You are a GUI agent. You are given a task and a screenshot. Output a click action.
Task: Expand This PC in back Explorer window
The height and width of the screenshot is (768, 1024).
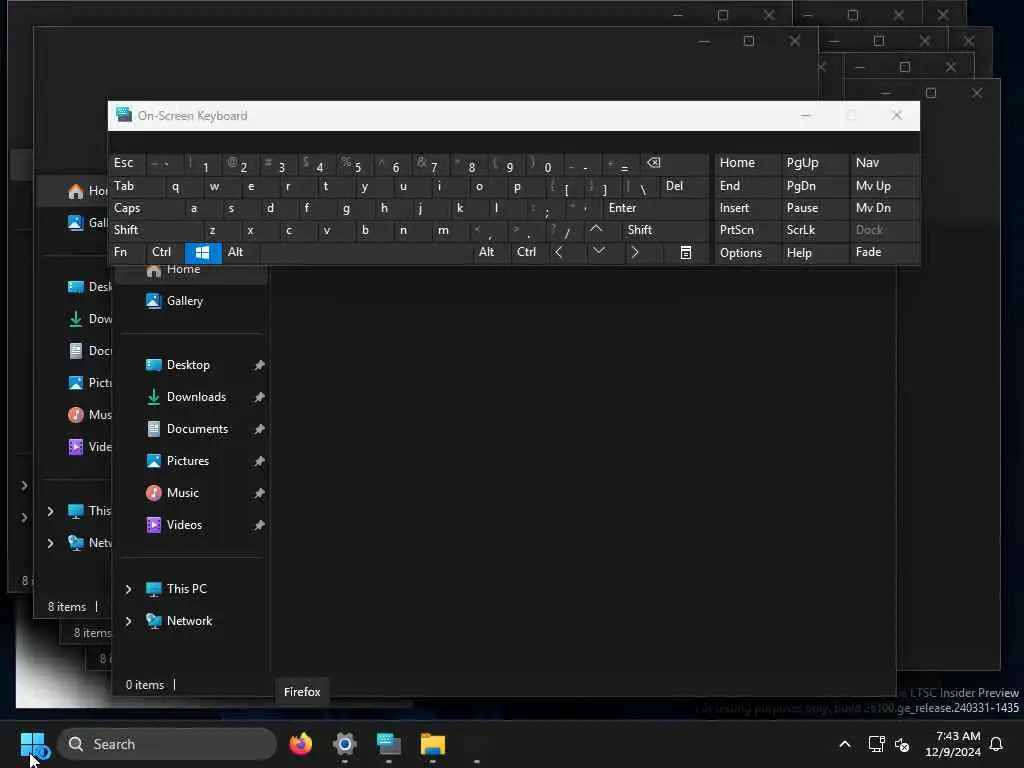tap(51, 511)
